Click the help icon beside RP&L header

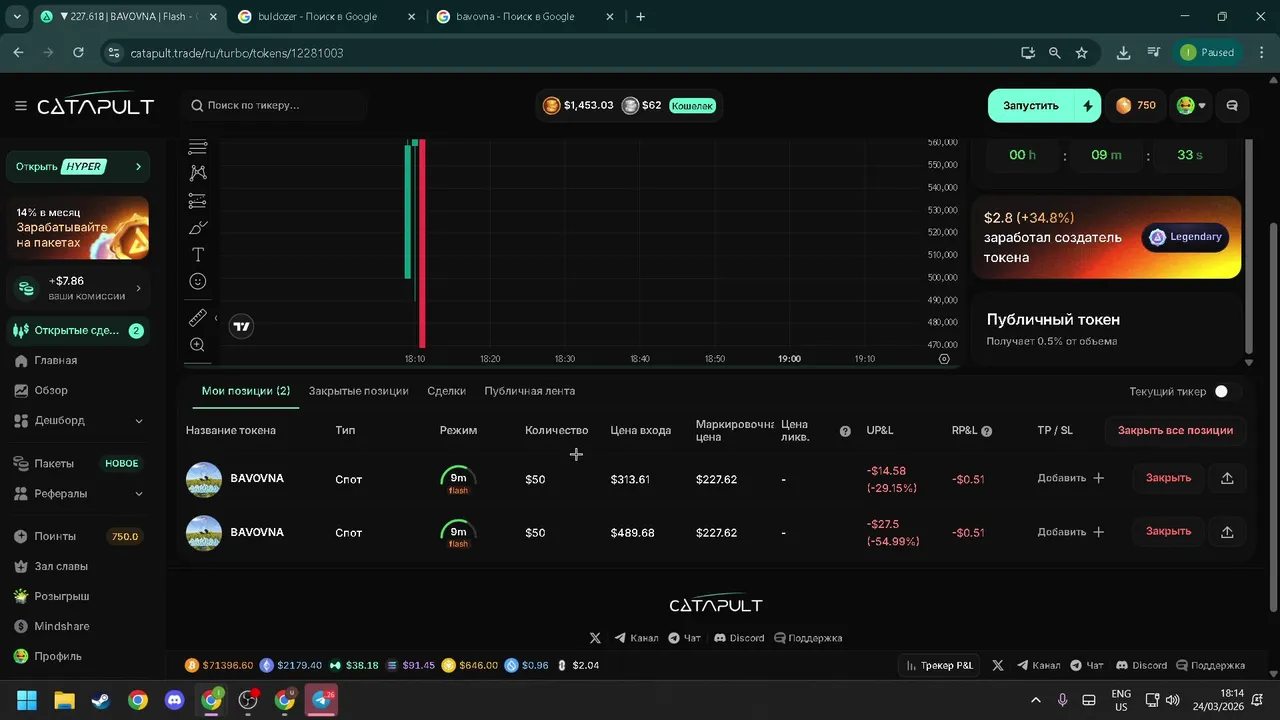(987, 431)
